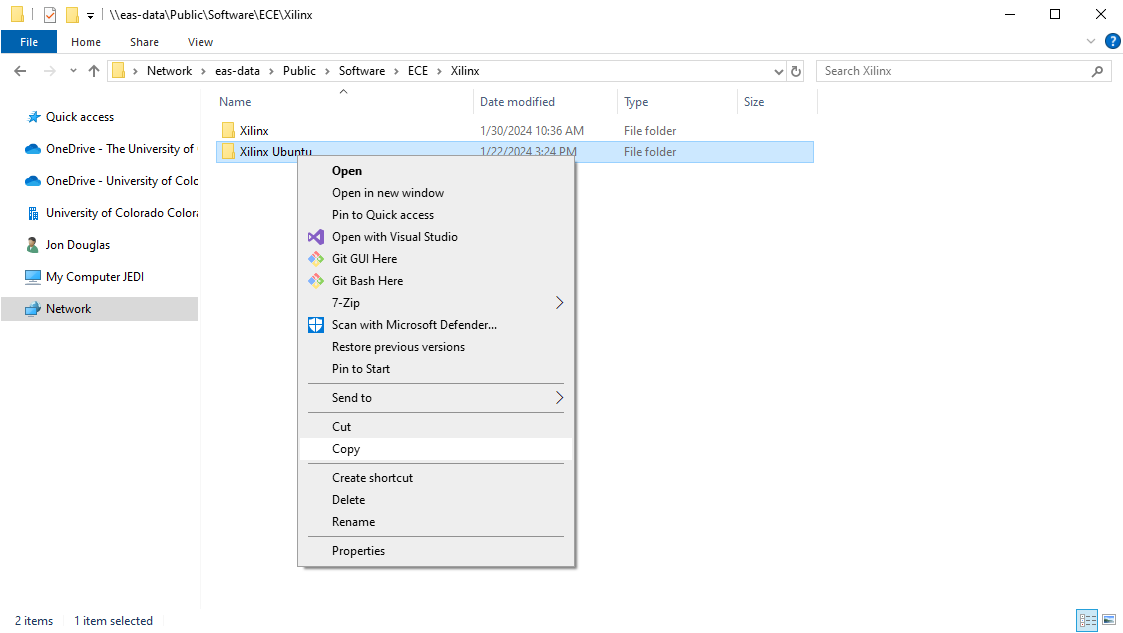Switch to the View ribbon tab

coord(201,42)
